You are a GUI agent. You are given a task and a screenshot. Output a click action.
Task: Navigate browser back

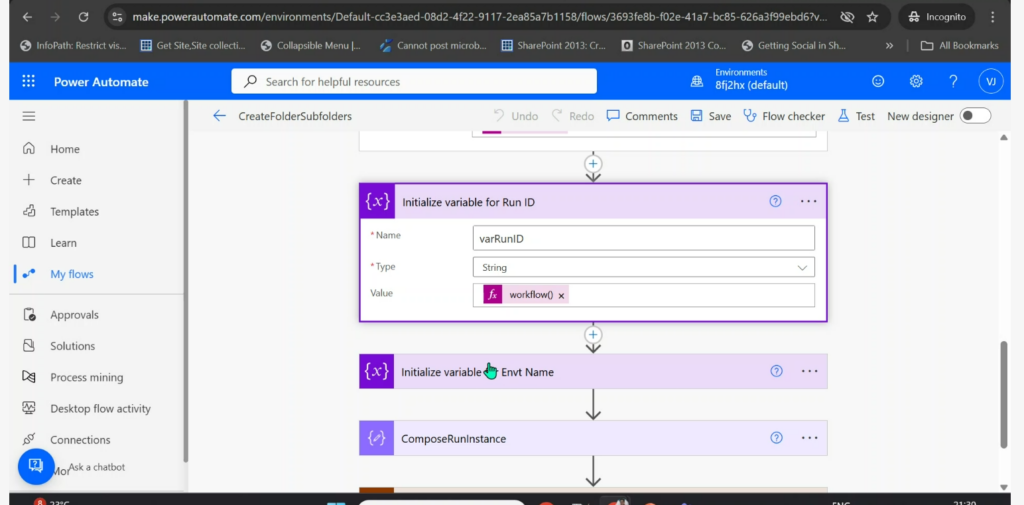[27, 17]
